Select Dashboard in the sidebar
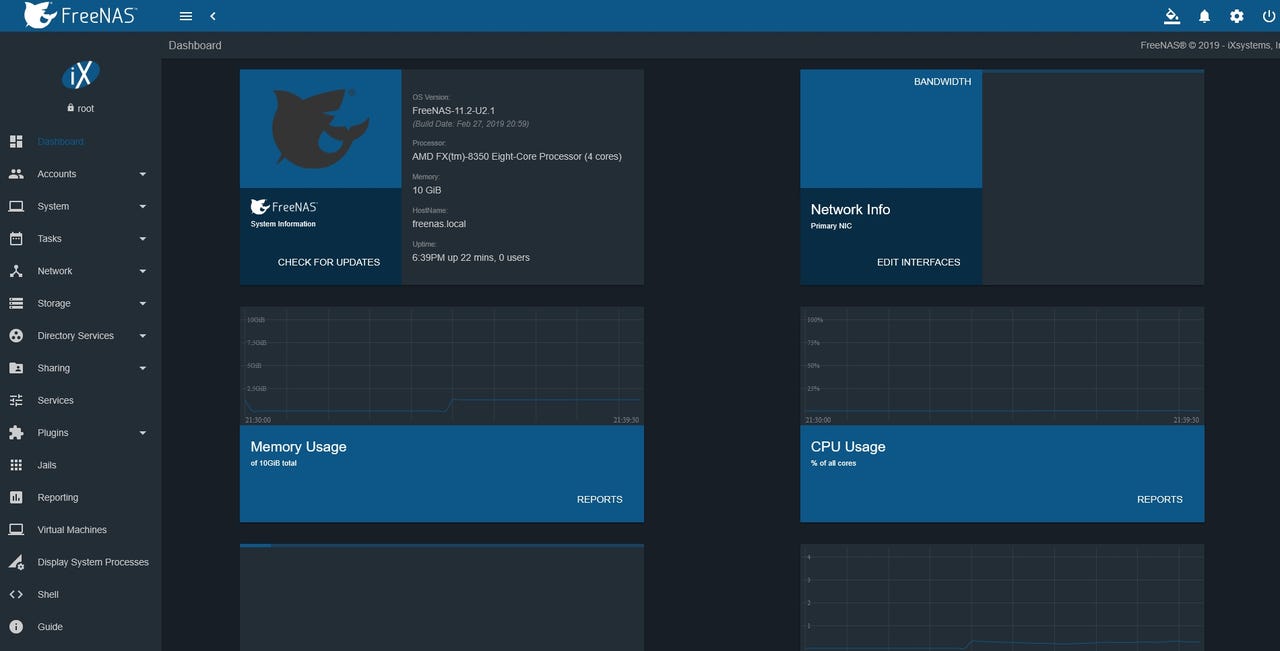 pyautogui.click(x=60, y=141)
